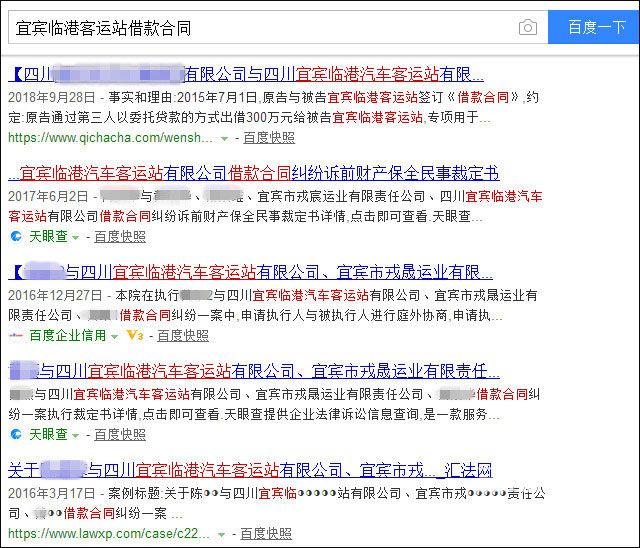Open 天眼查 source link under 2017年6月2日 result
640x548 pixels.
pos(48,236)
